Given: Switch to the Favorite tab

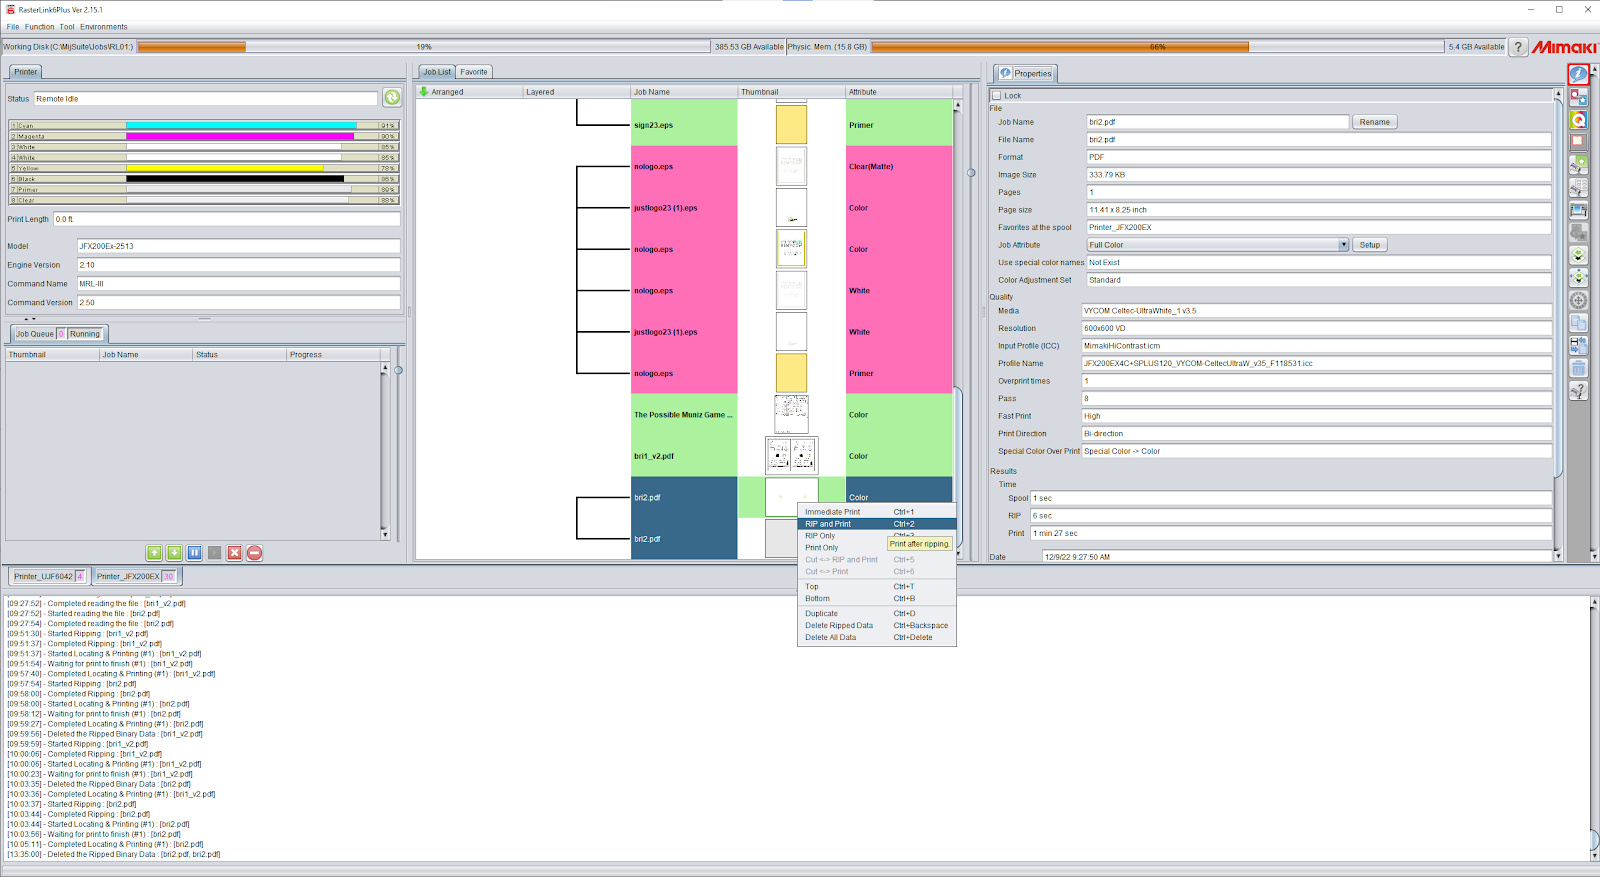Looking at the screenshot, I should (x=474, y=72).
